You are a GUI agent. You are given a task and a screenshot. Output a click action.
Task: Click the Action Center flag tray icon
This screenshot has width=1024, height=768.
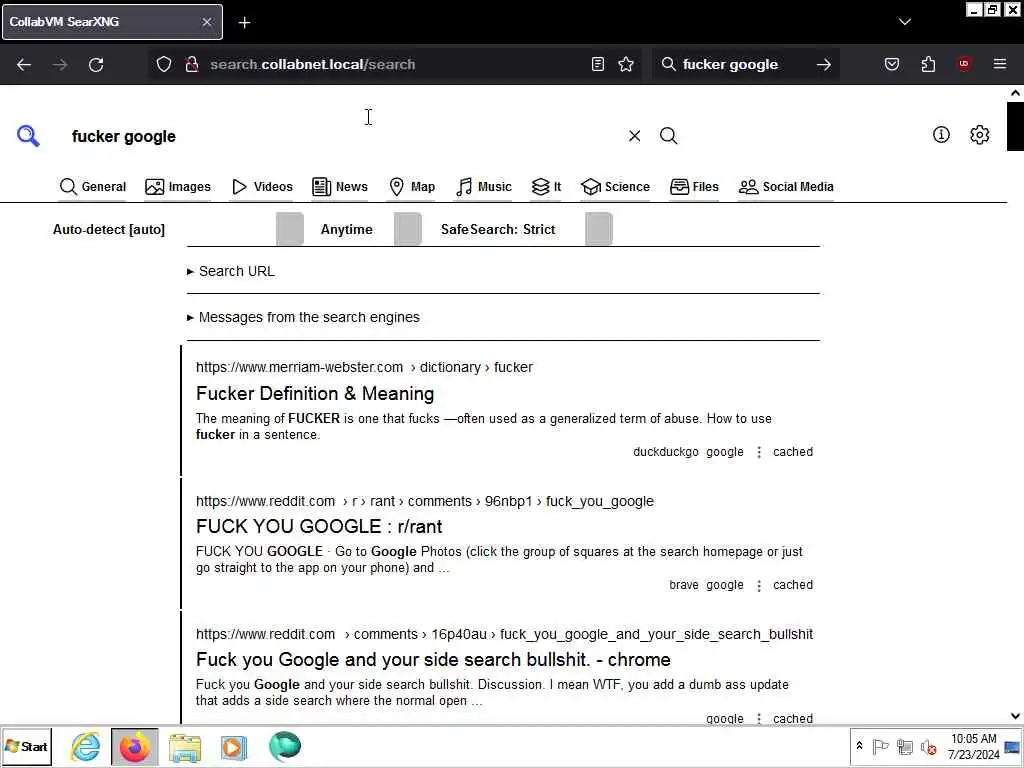[880, 746]
